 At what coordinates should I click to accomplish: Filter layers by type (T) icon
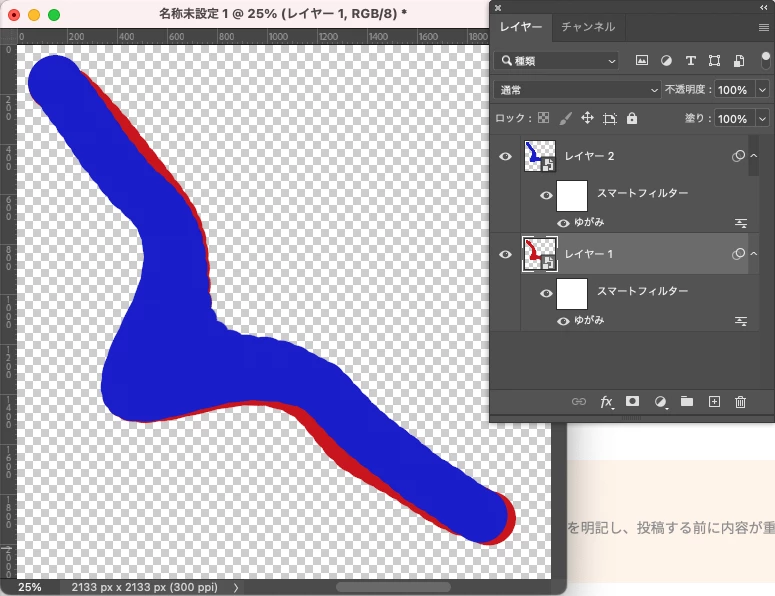click(690, 60)
